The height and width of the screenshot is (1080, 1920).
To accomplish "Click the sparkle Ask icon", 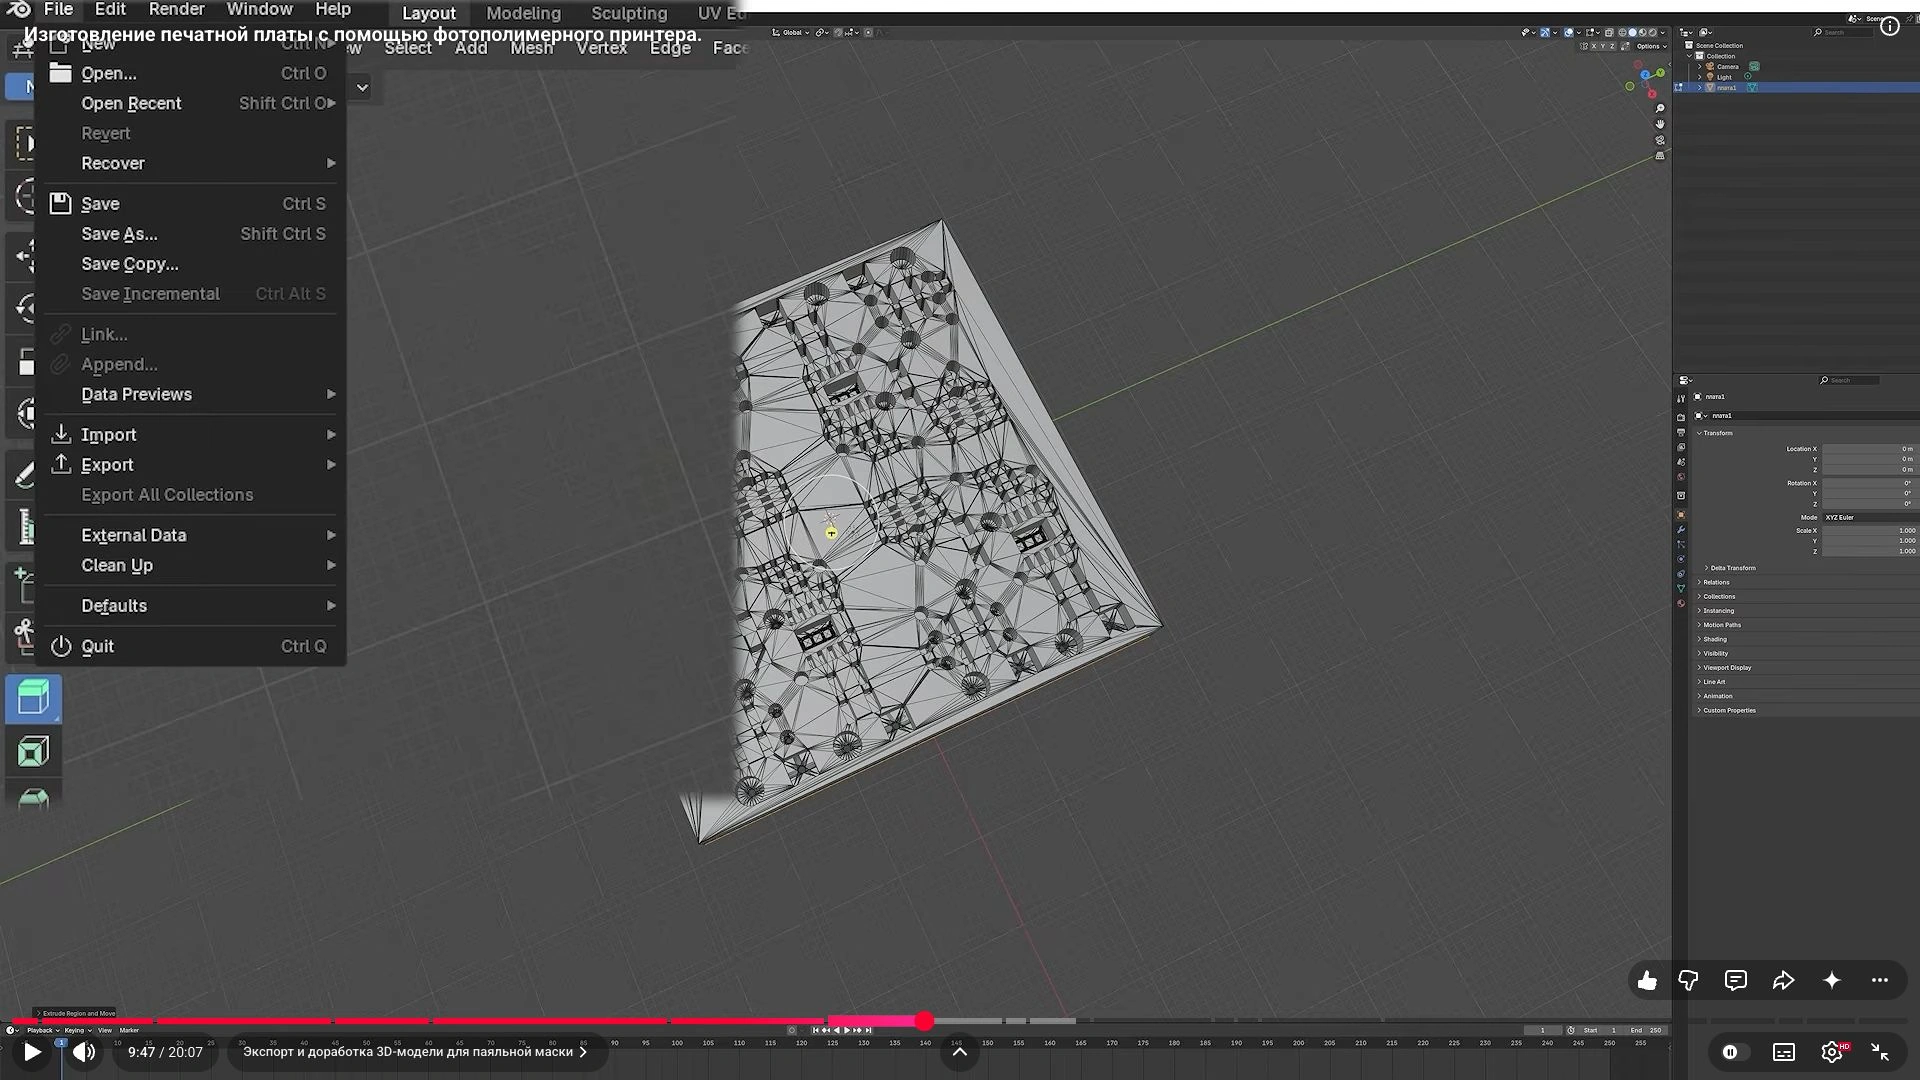I will tap(1831, 980).
